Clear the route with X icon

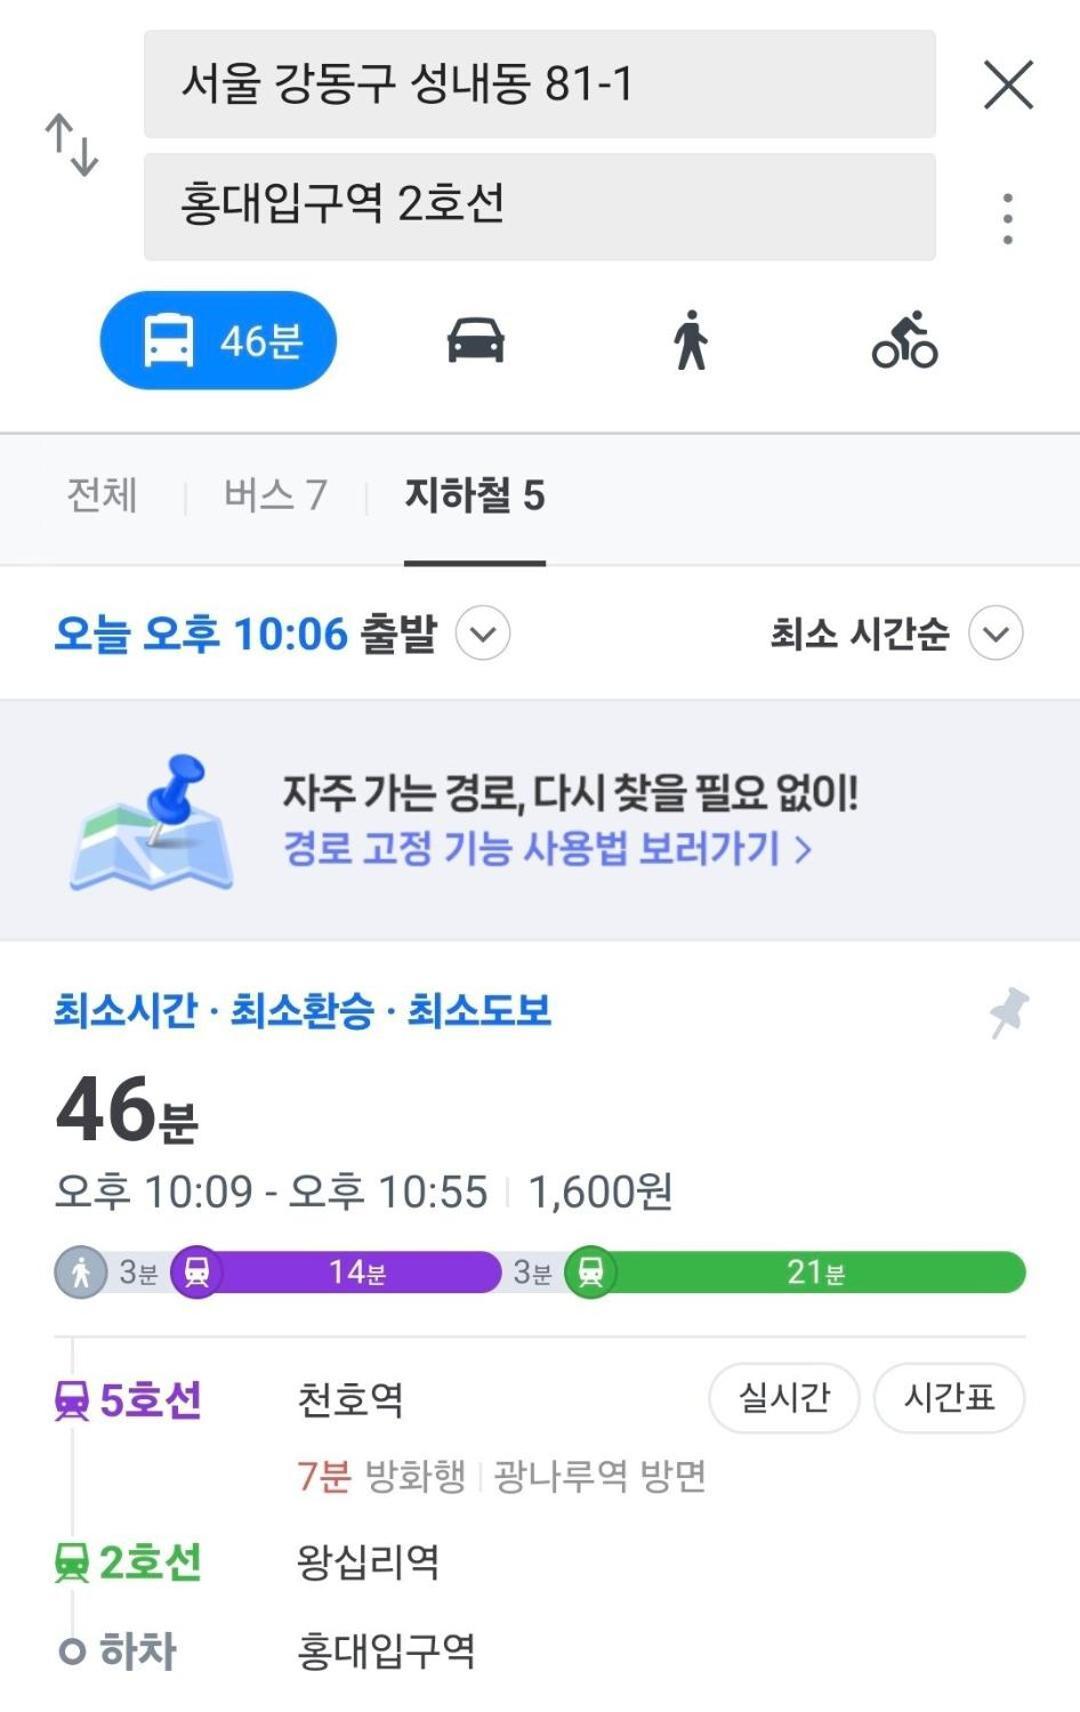click(x=1008, y=84)
